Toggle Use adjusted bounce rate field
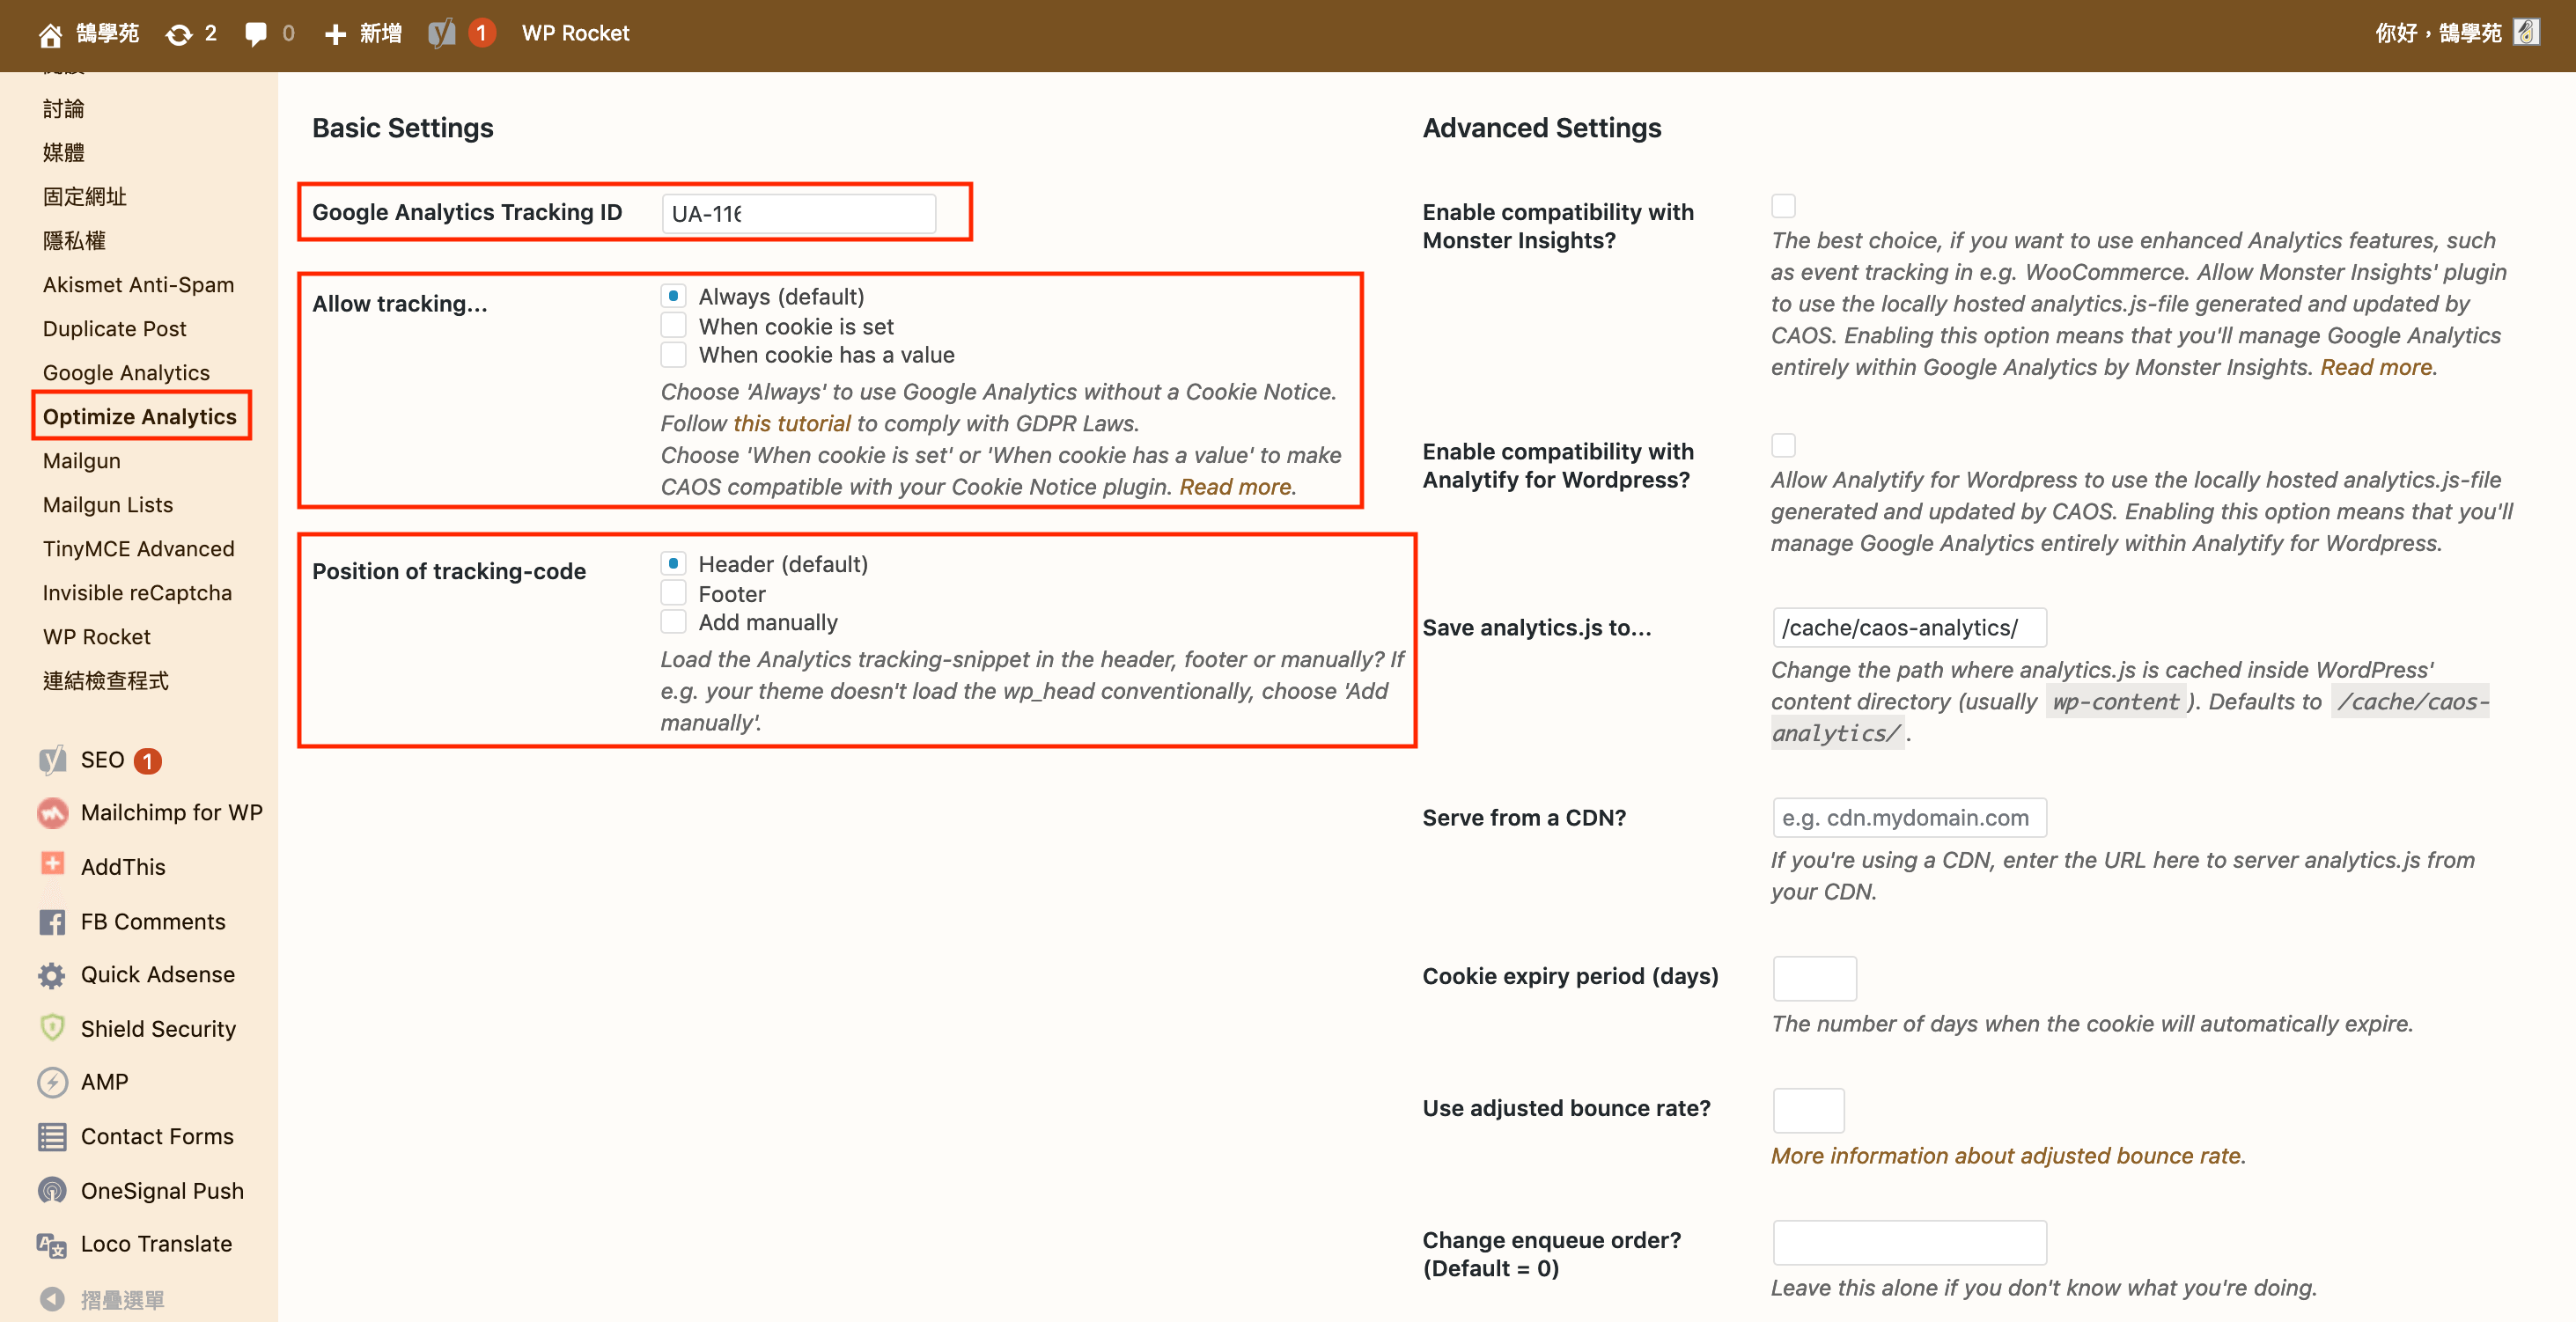This screenshot has width=2576, height=1322. [1808, 1110]
